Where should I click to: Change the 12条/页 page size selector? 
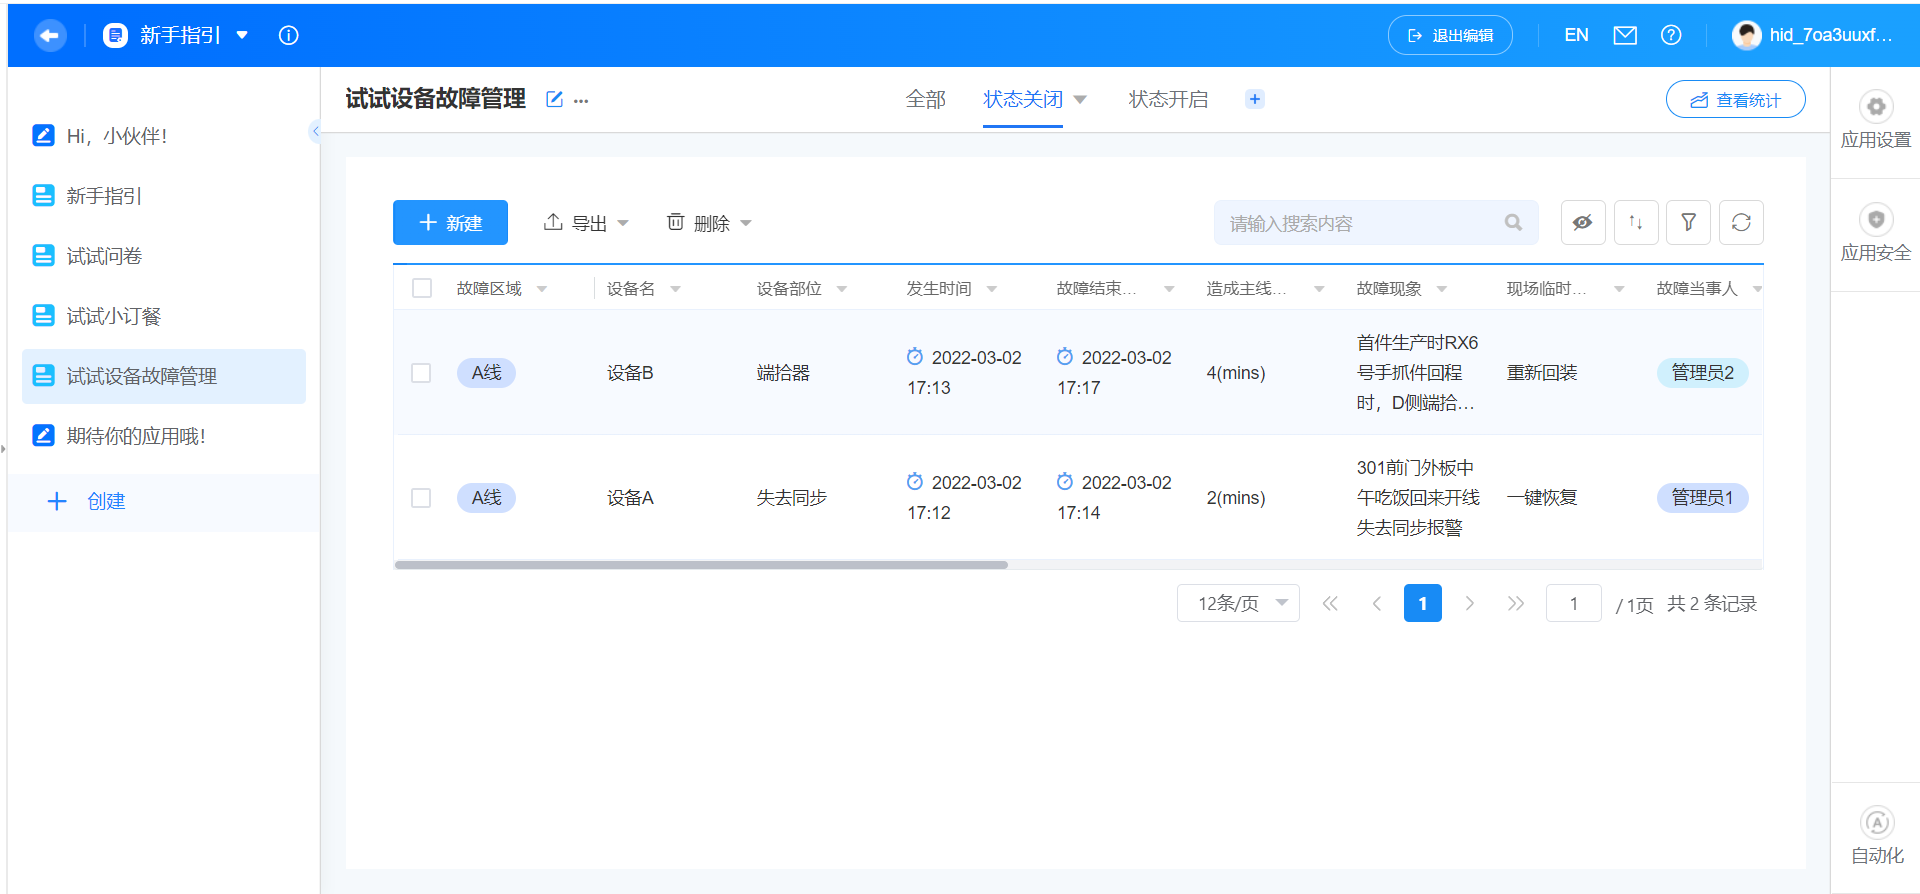[x=1238, y=603]
